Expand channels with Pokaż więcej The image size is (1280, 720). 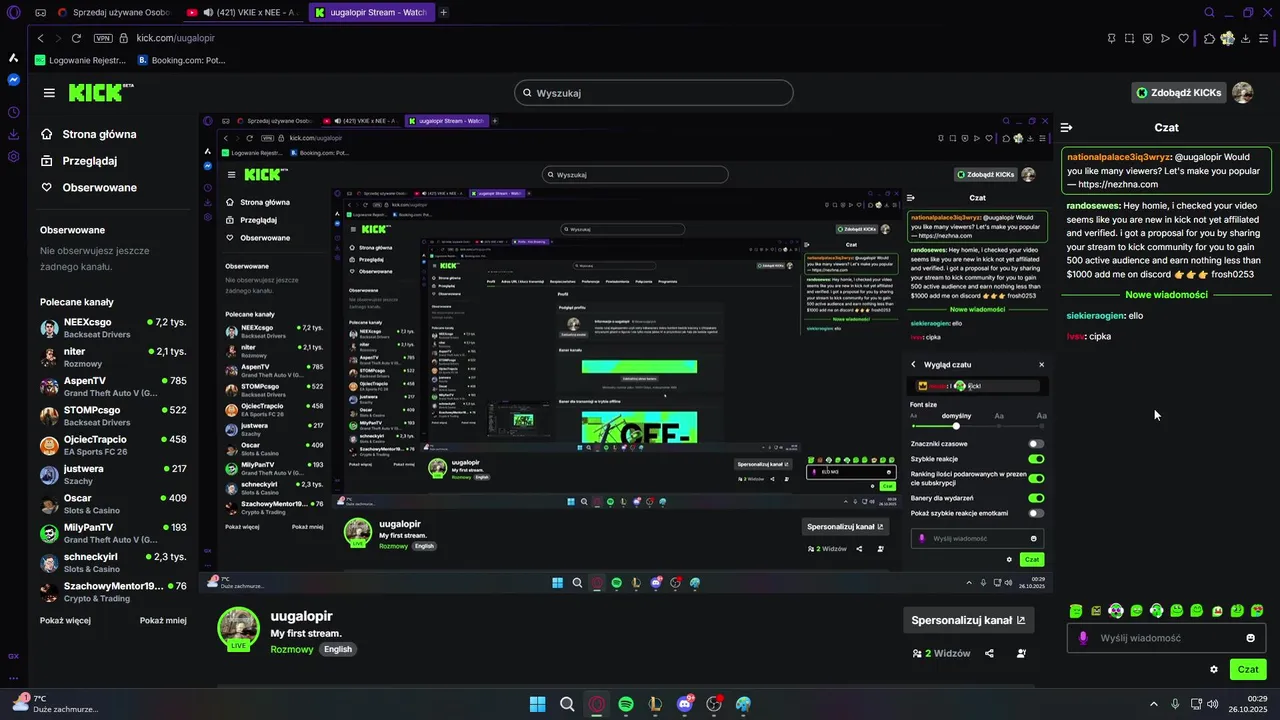tap(65, 620)
